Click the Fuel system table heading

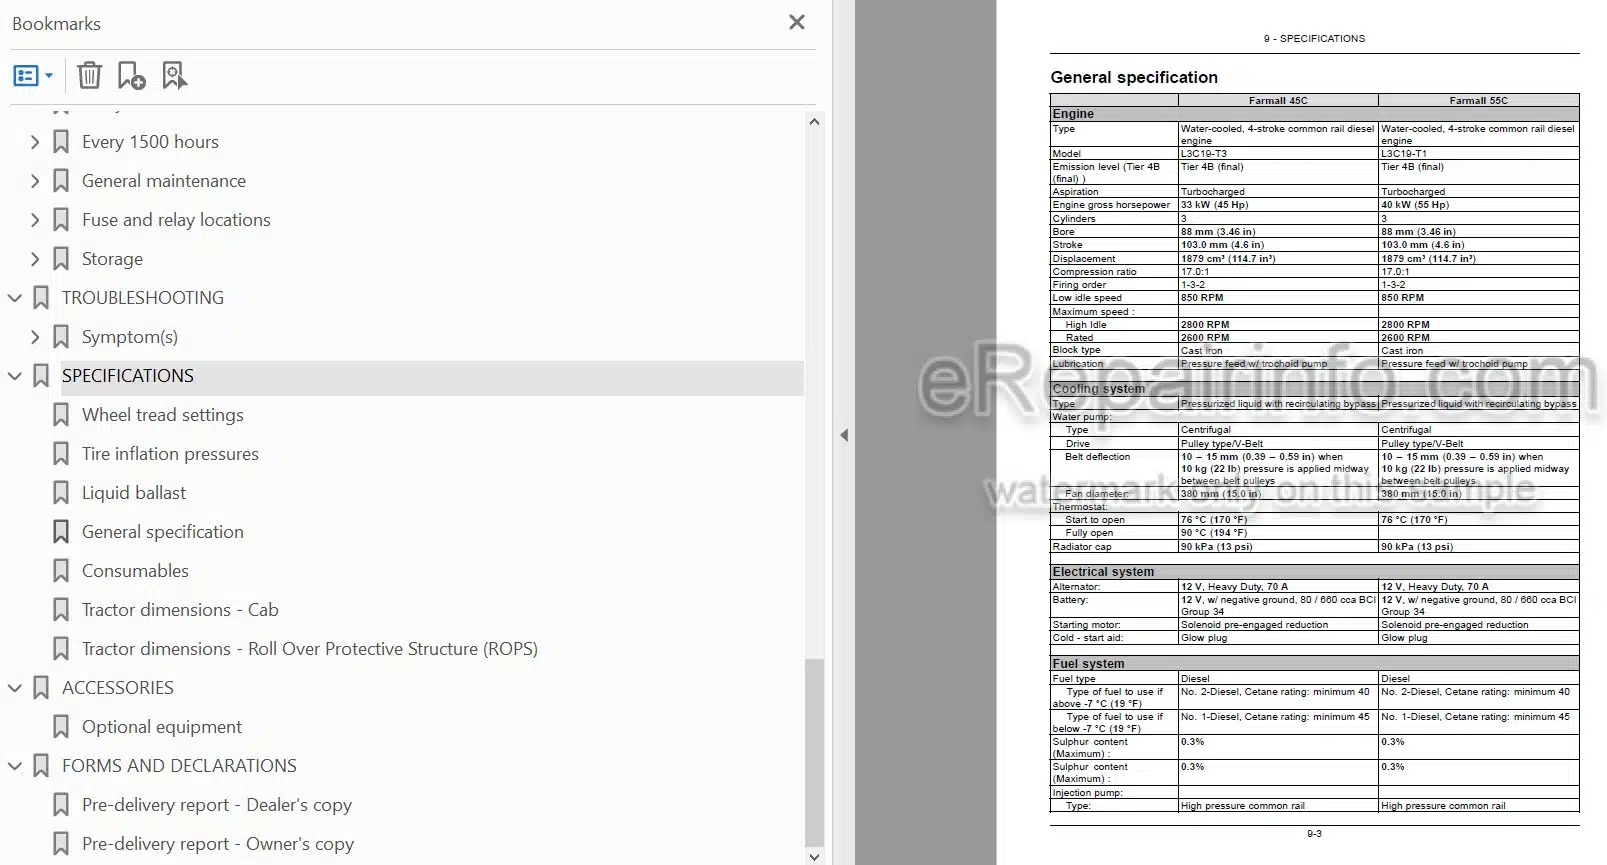click(x=1088, y=664)
